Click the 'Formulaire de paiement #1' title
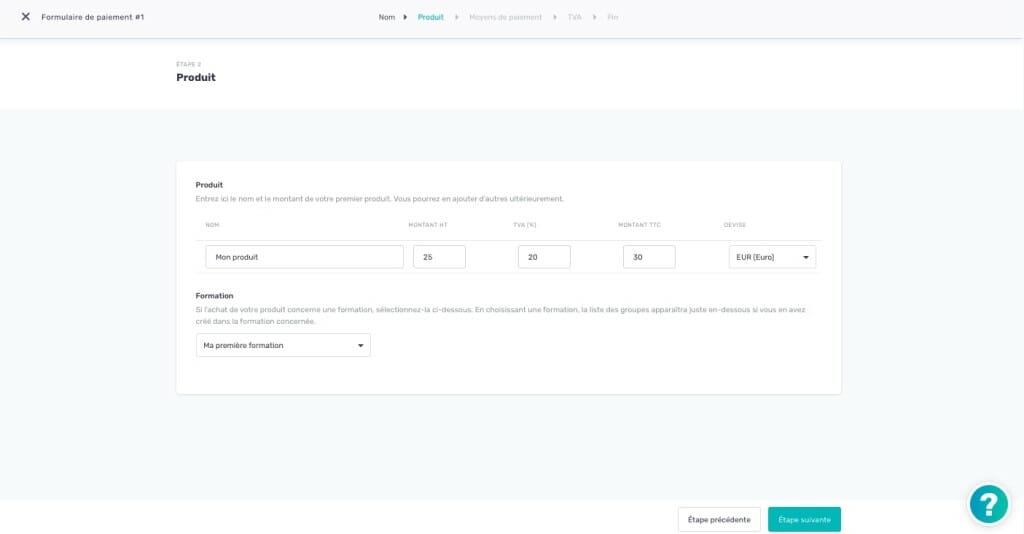The image size is (1024, 534). [x=93, y=17]
